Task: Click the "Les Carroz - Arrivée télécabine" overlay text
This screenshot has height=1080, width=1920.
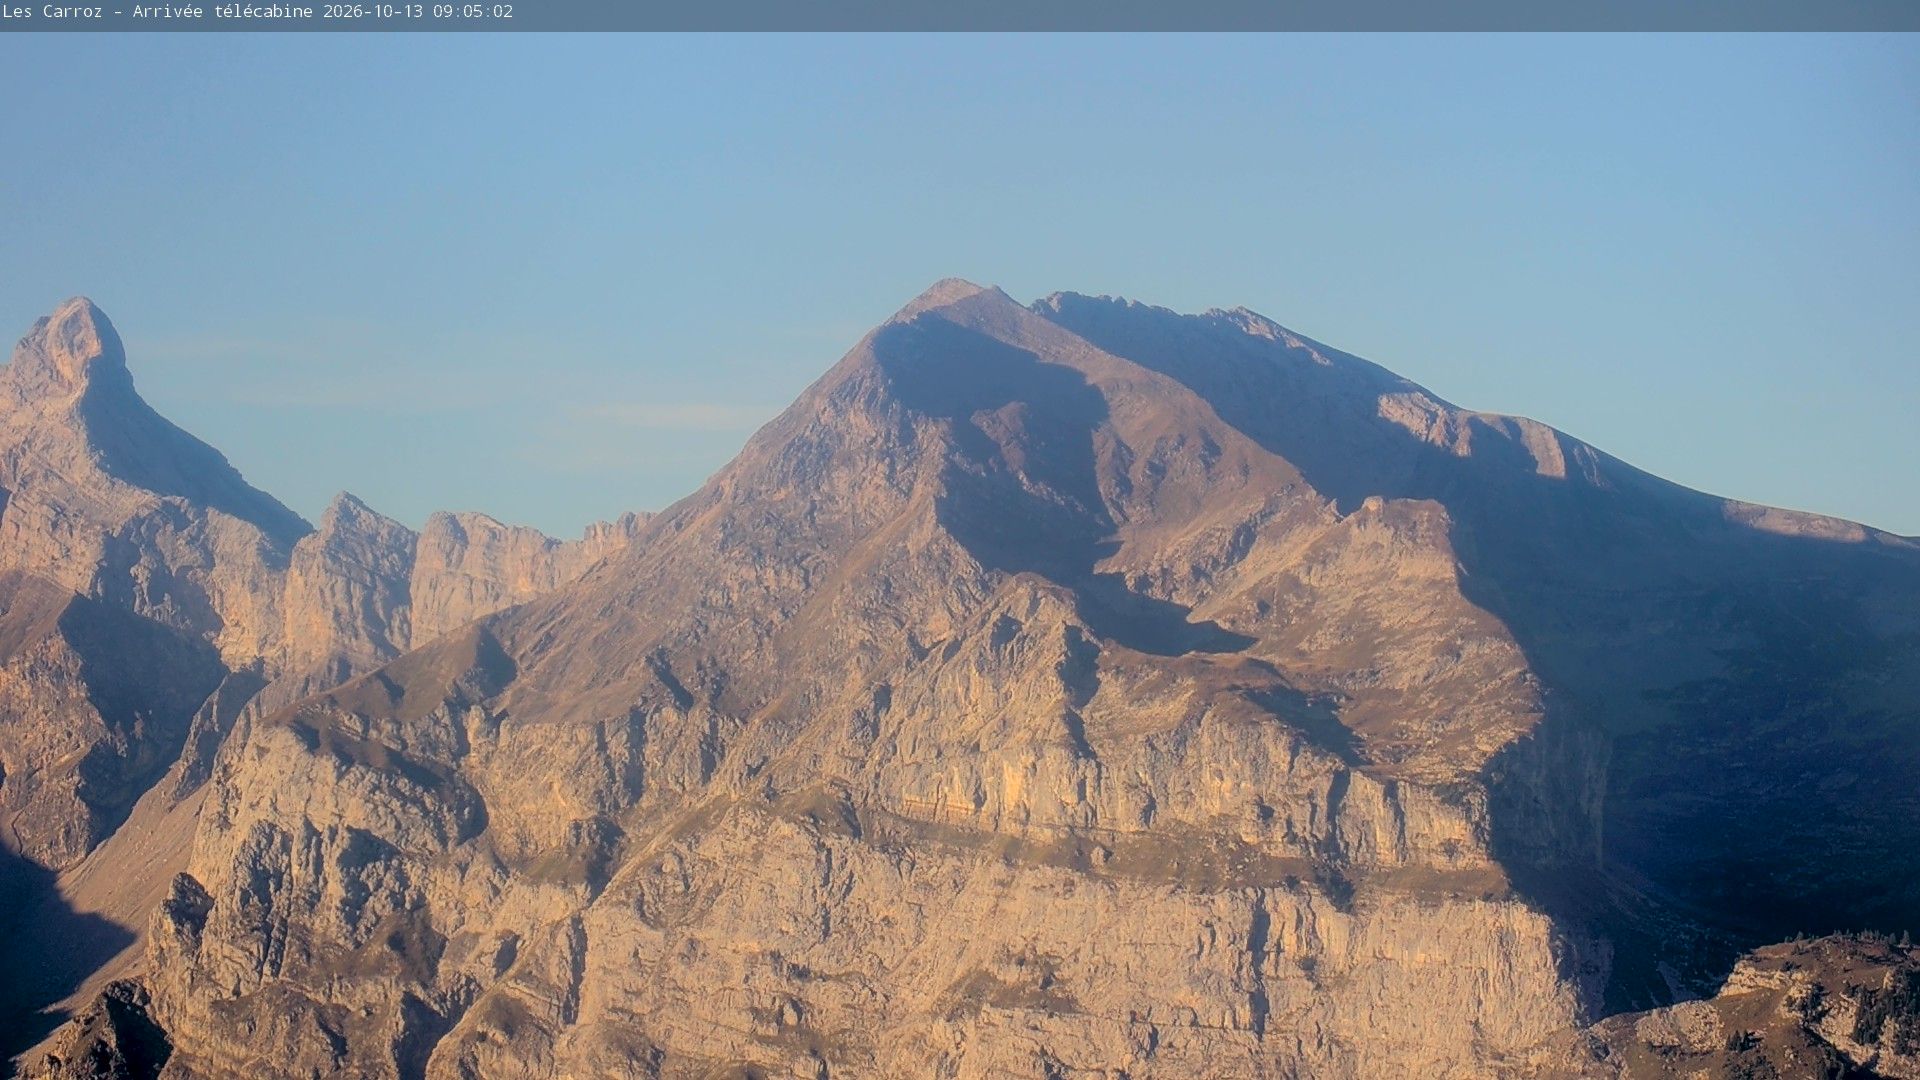Action: click(158, 12)
